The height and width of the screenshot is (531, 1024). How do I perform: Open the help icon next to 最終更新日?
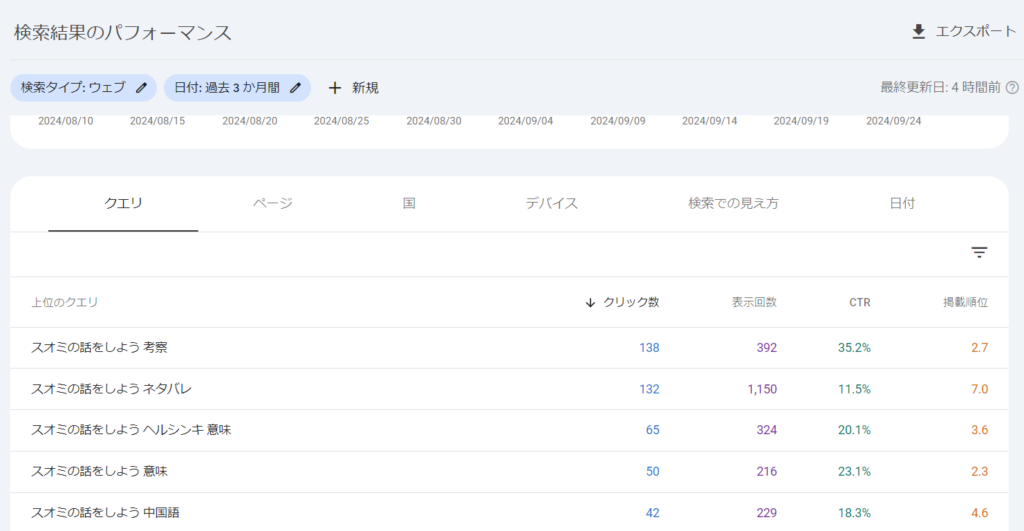[x=1012, y=88]
